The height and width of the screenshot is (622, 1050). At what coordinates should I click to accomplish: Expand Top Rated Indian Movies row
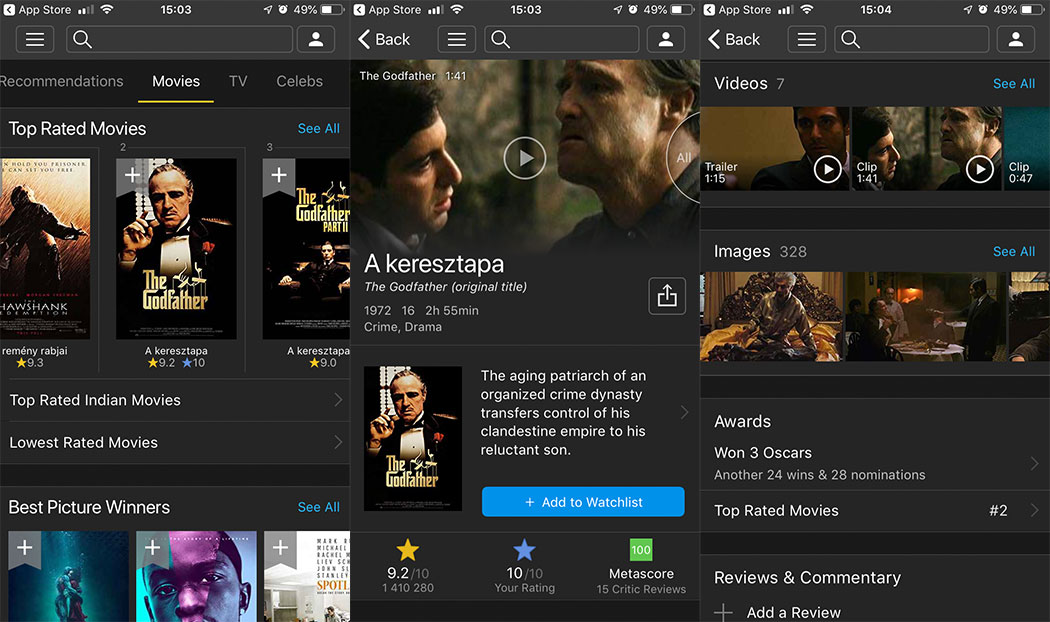175,400
